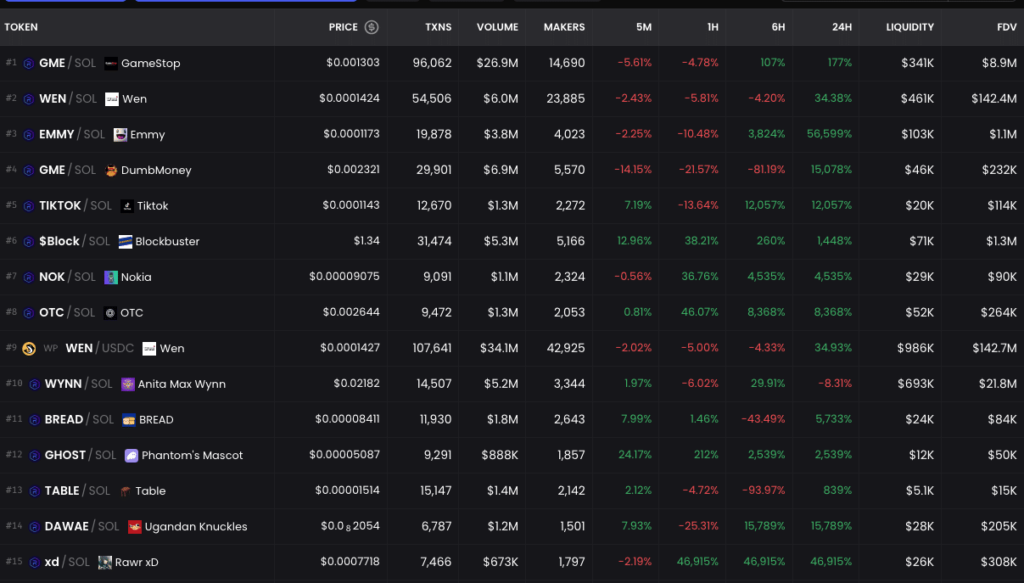The height and width of the screenshot is (583, 1024).
Task: Sort by 24H price change header
Action: point(840,27)
